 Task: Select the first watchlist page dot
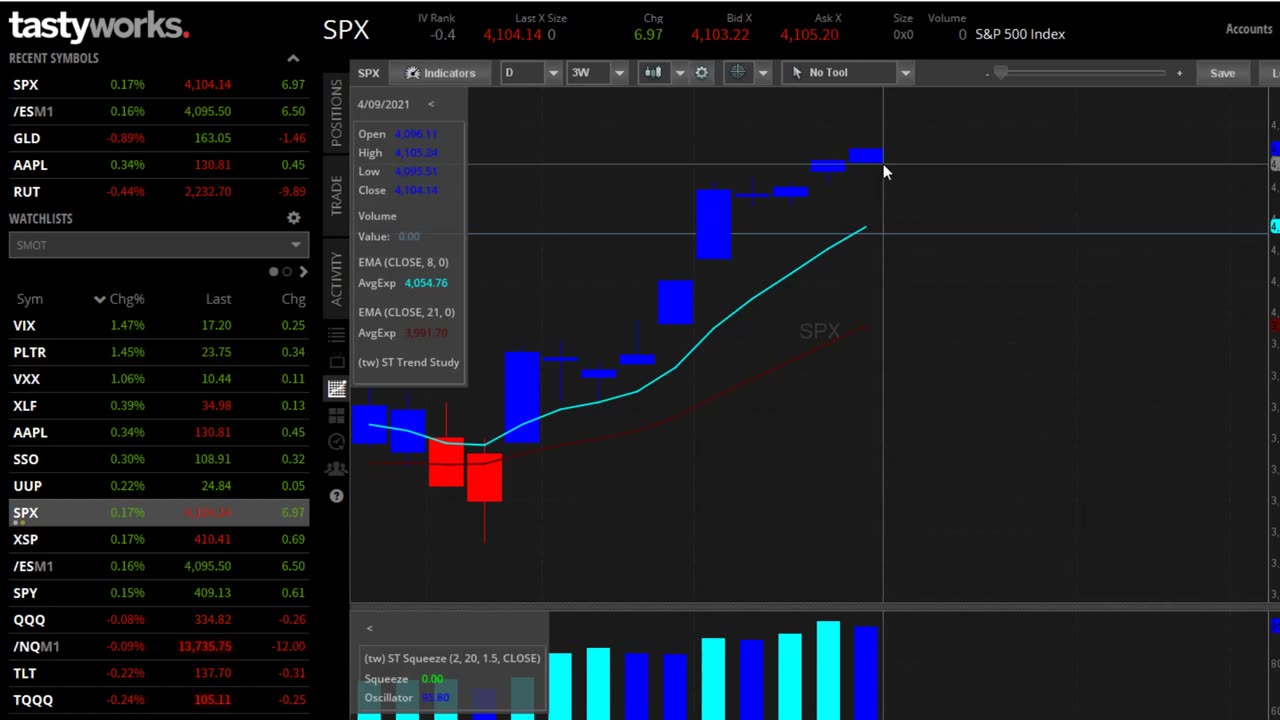(x=273, y=271)
